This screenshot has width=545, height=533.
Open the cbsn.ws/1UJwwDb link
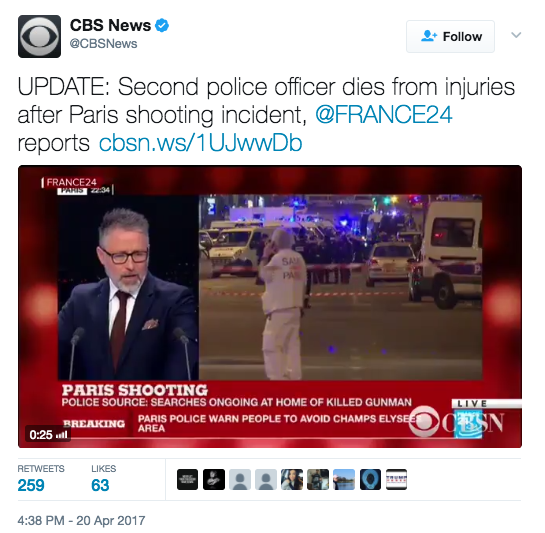[201, 143]
